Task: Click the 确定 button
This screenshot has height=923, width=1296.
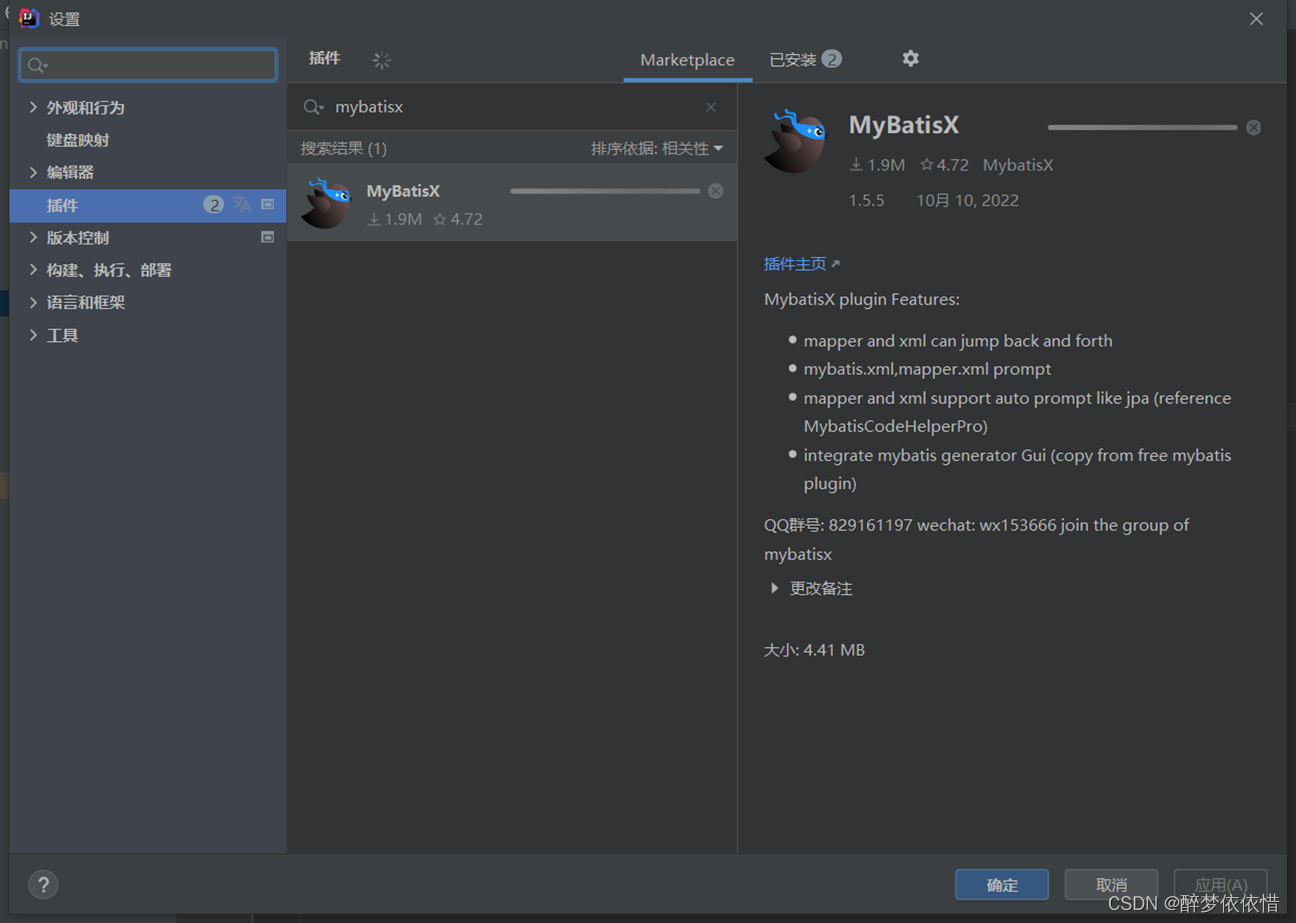Action: coord(1002,884)
